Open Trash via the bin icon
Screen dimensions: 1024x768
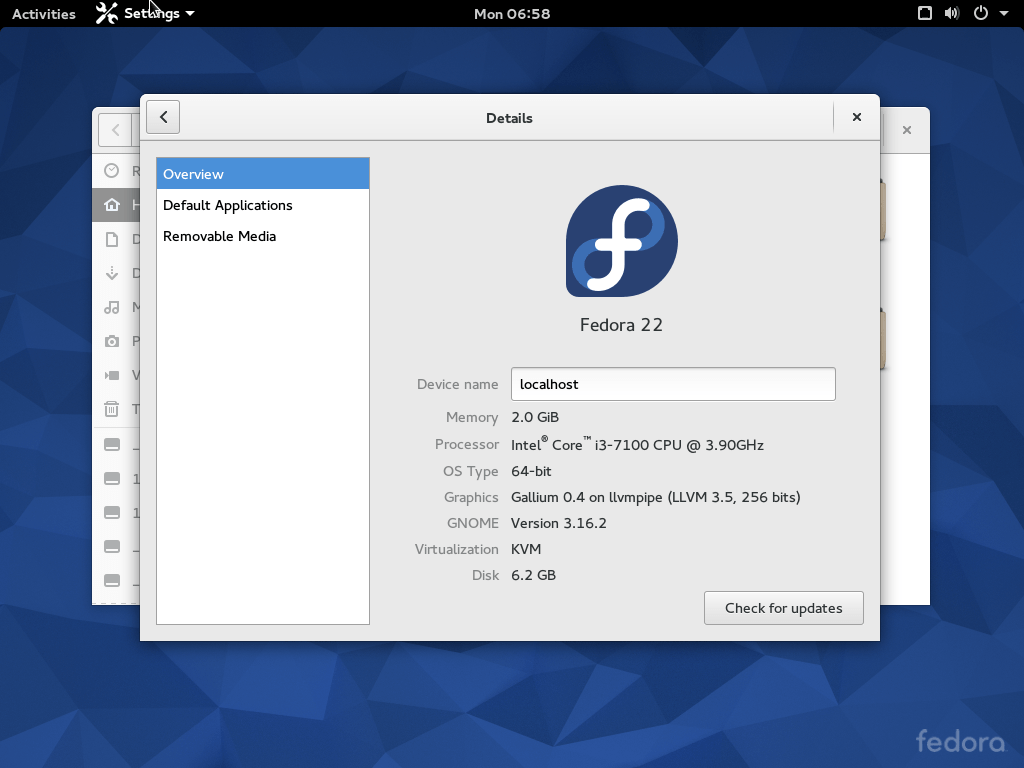112,409
